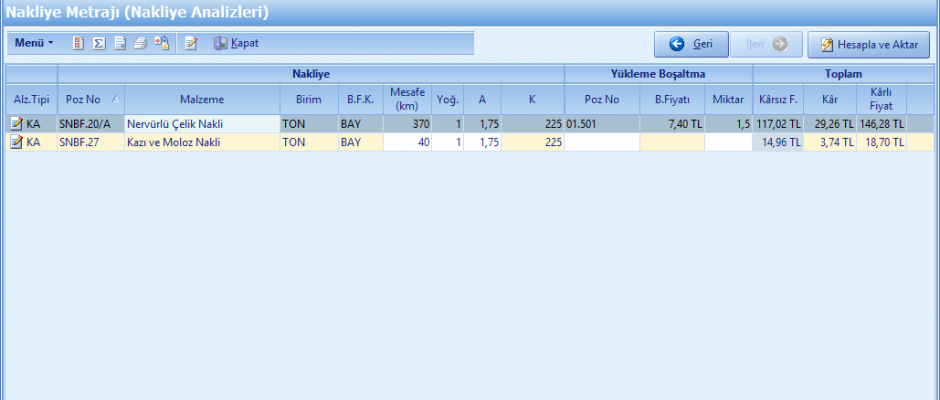Click the printer icon in toolbar
Viewport: 940px width, 400px height.
[141, 44]
